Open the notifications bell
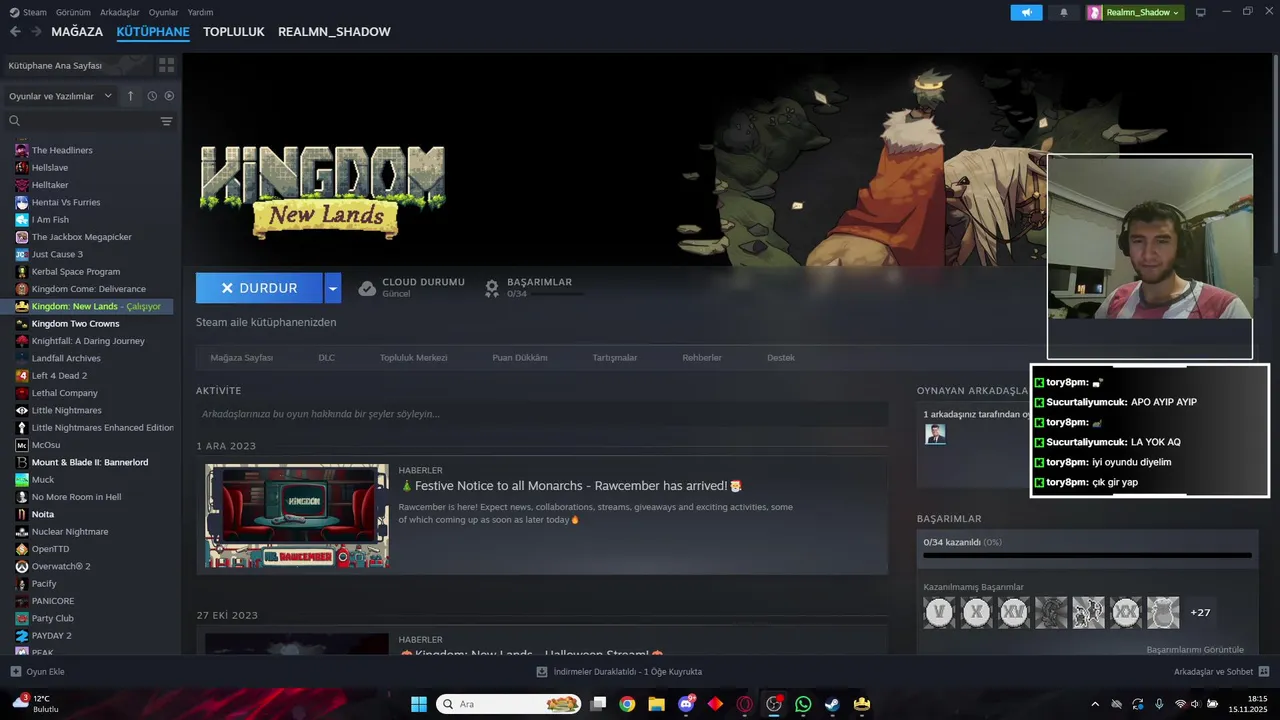This screenshot has width=1280, height=720. [1063, 12]
